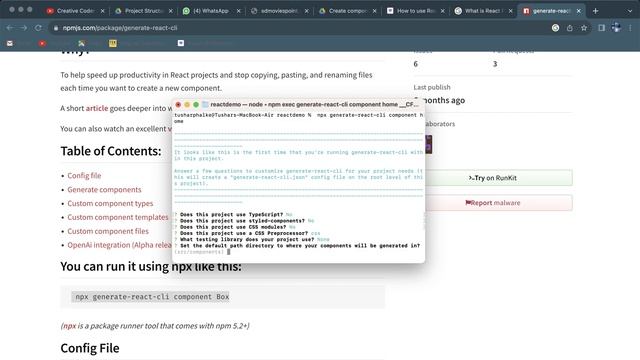Open the article link
This screenshot has height=360, width=640.
tap(97, 108)
